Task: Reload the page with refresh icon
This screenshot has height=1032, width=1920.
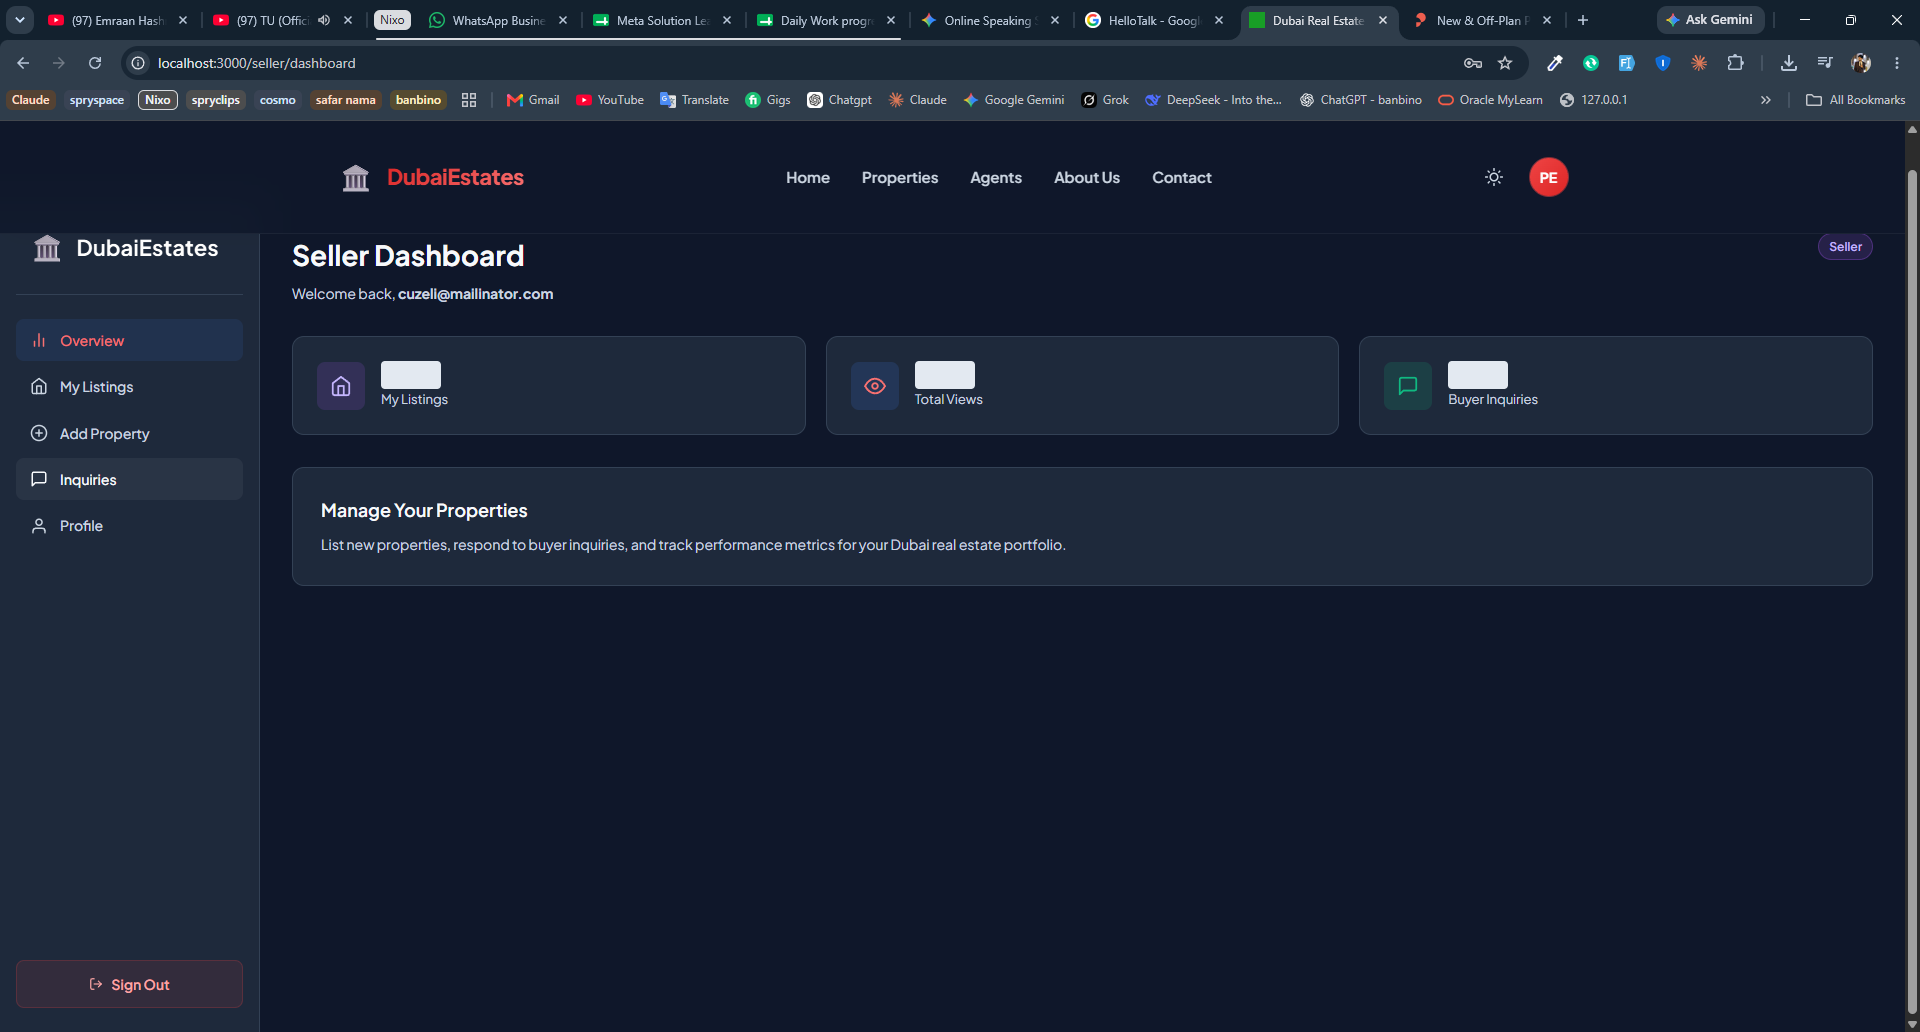Action: (x=95, y=63)
